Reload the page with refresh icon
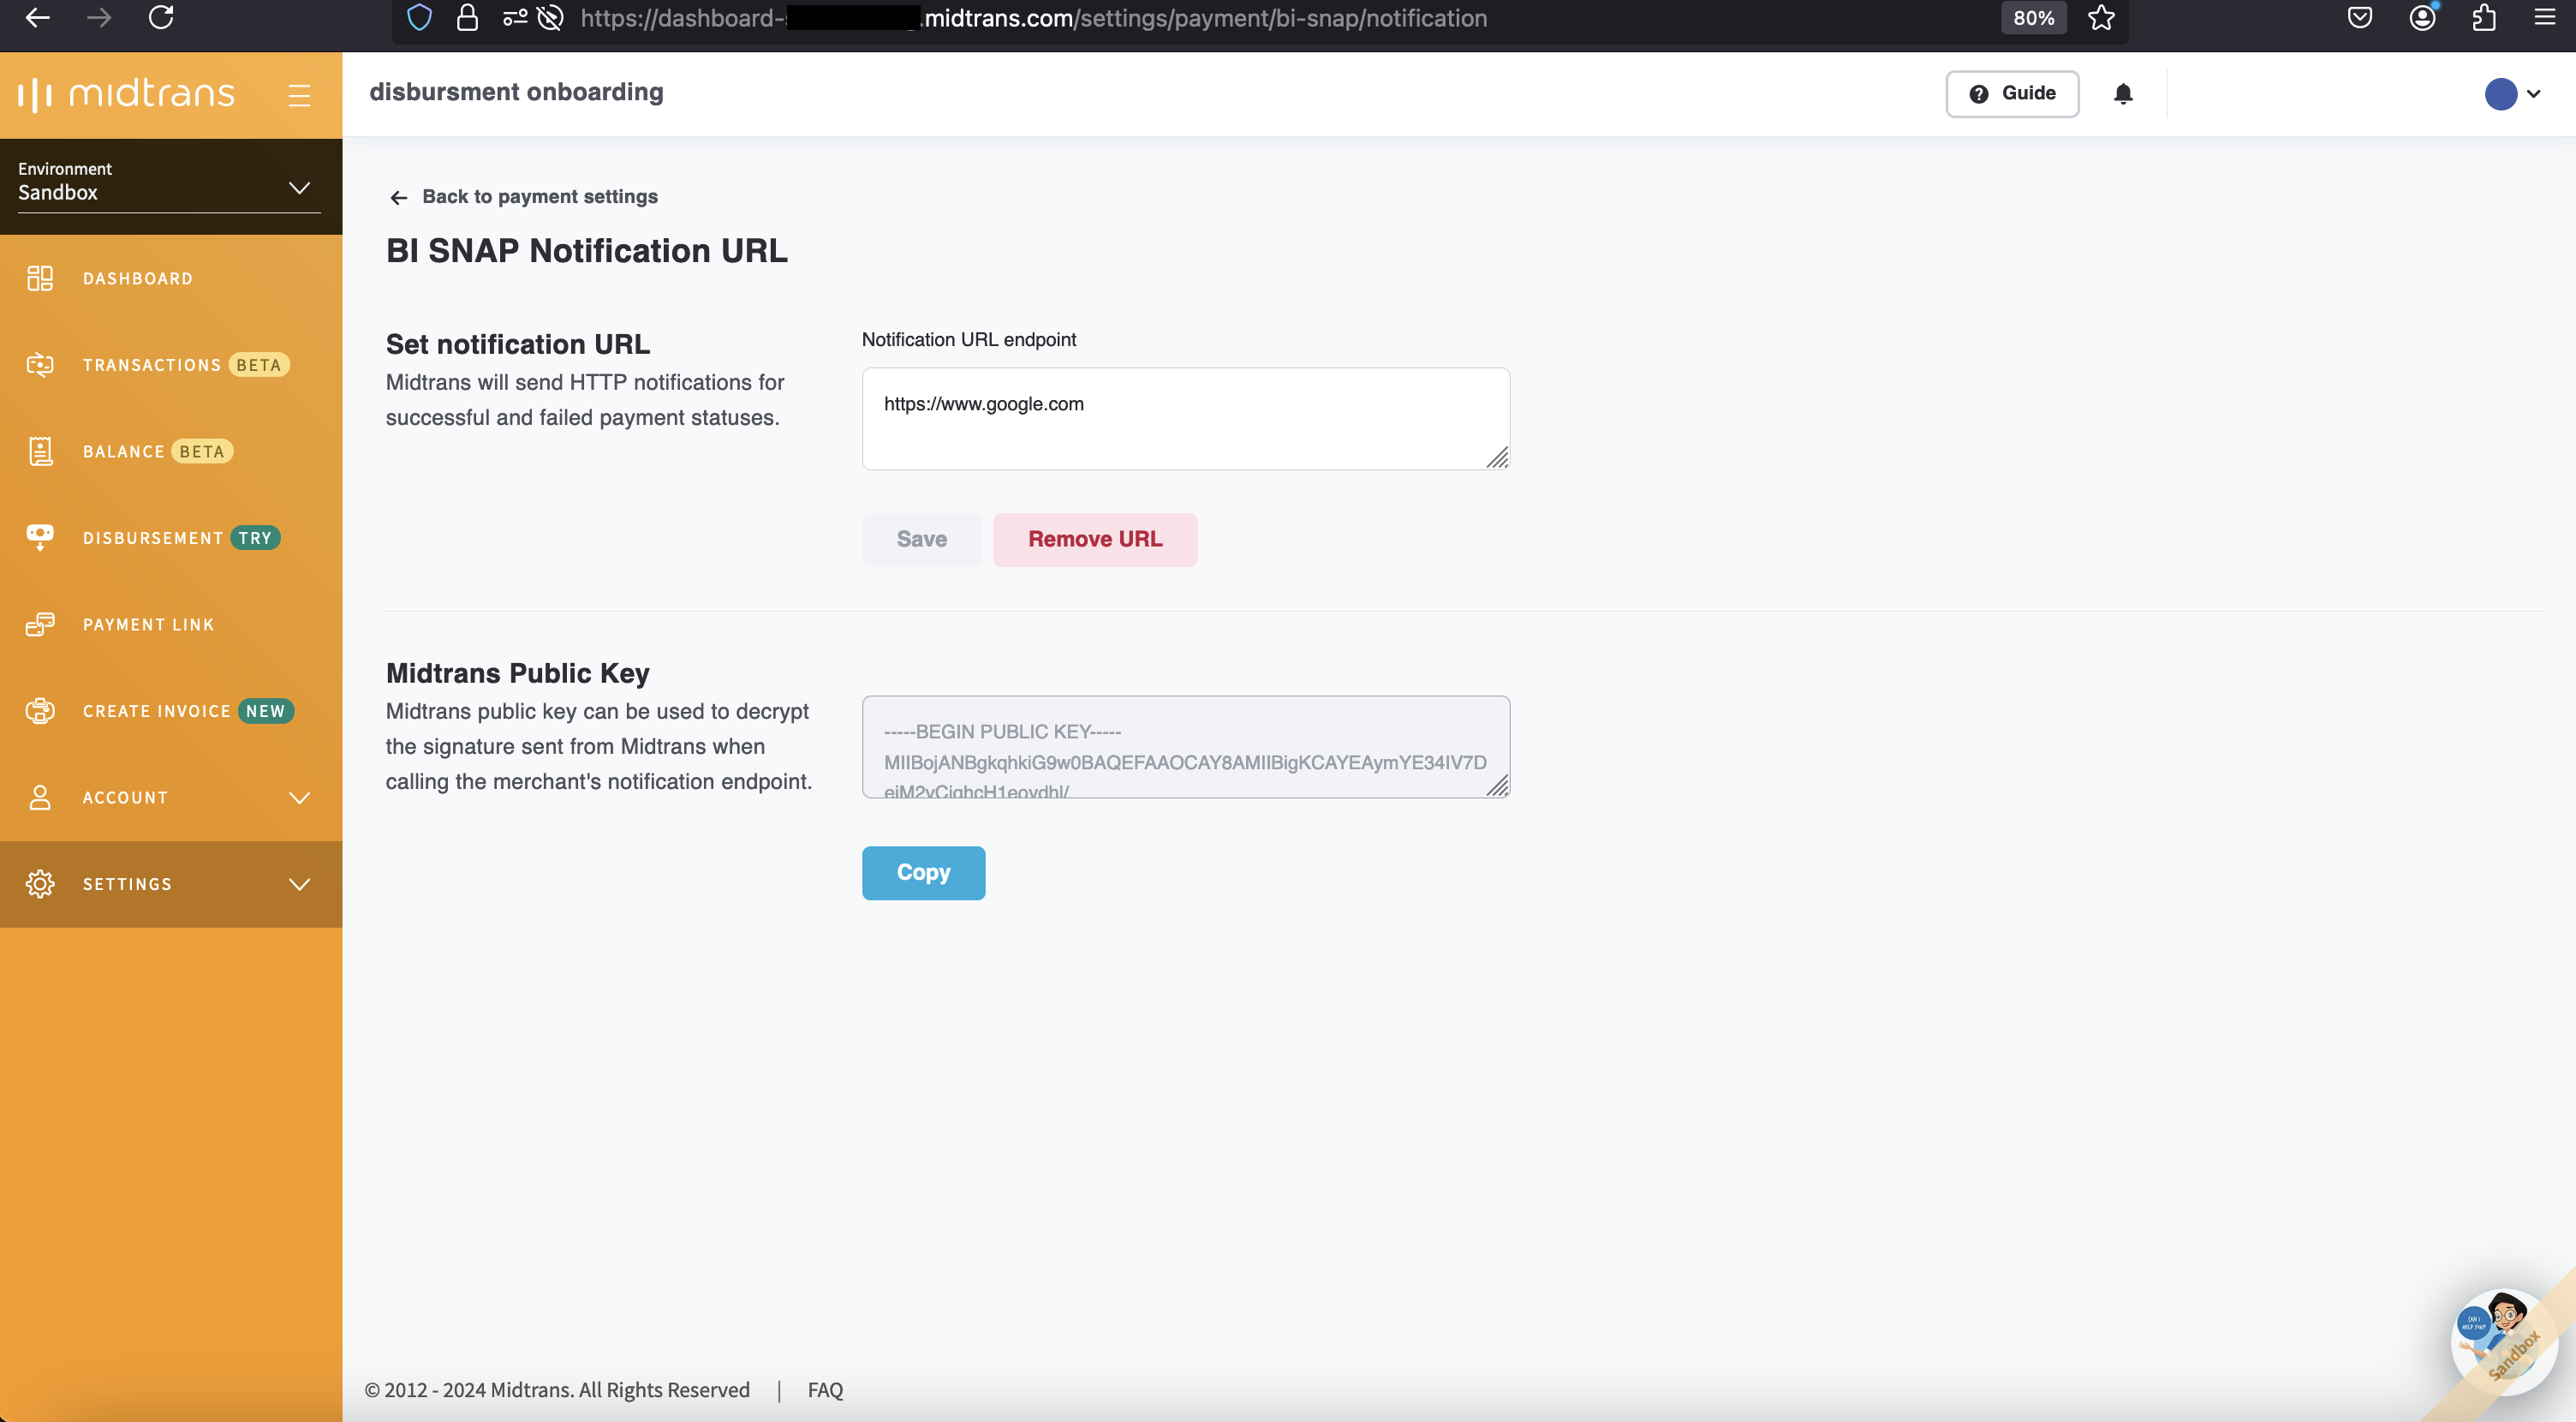Image resolution: width=2576 pixels, height=1422 pixels. pos(161,17)
